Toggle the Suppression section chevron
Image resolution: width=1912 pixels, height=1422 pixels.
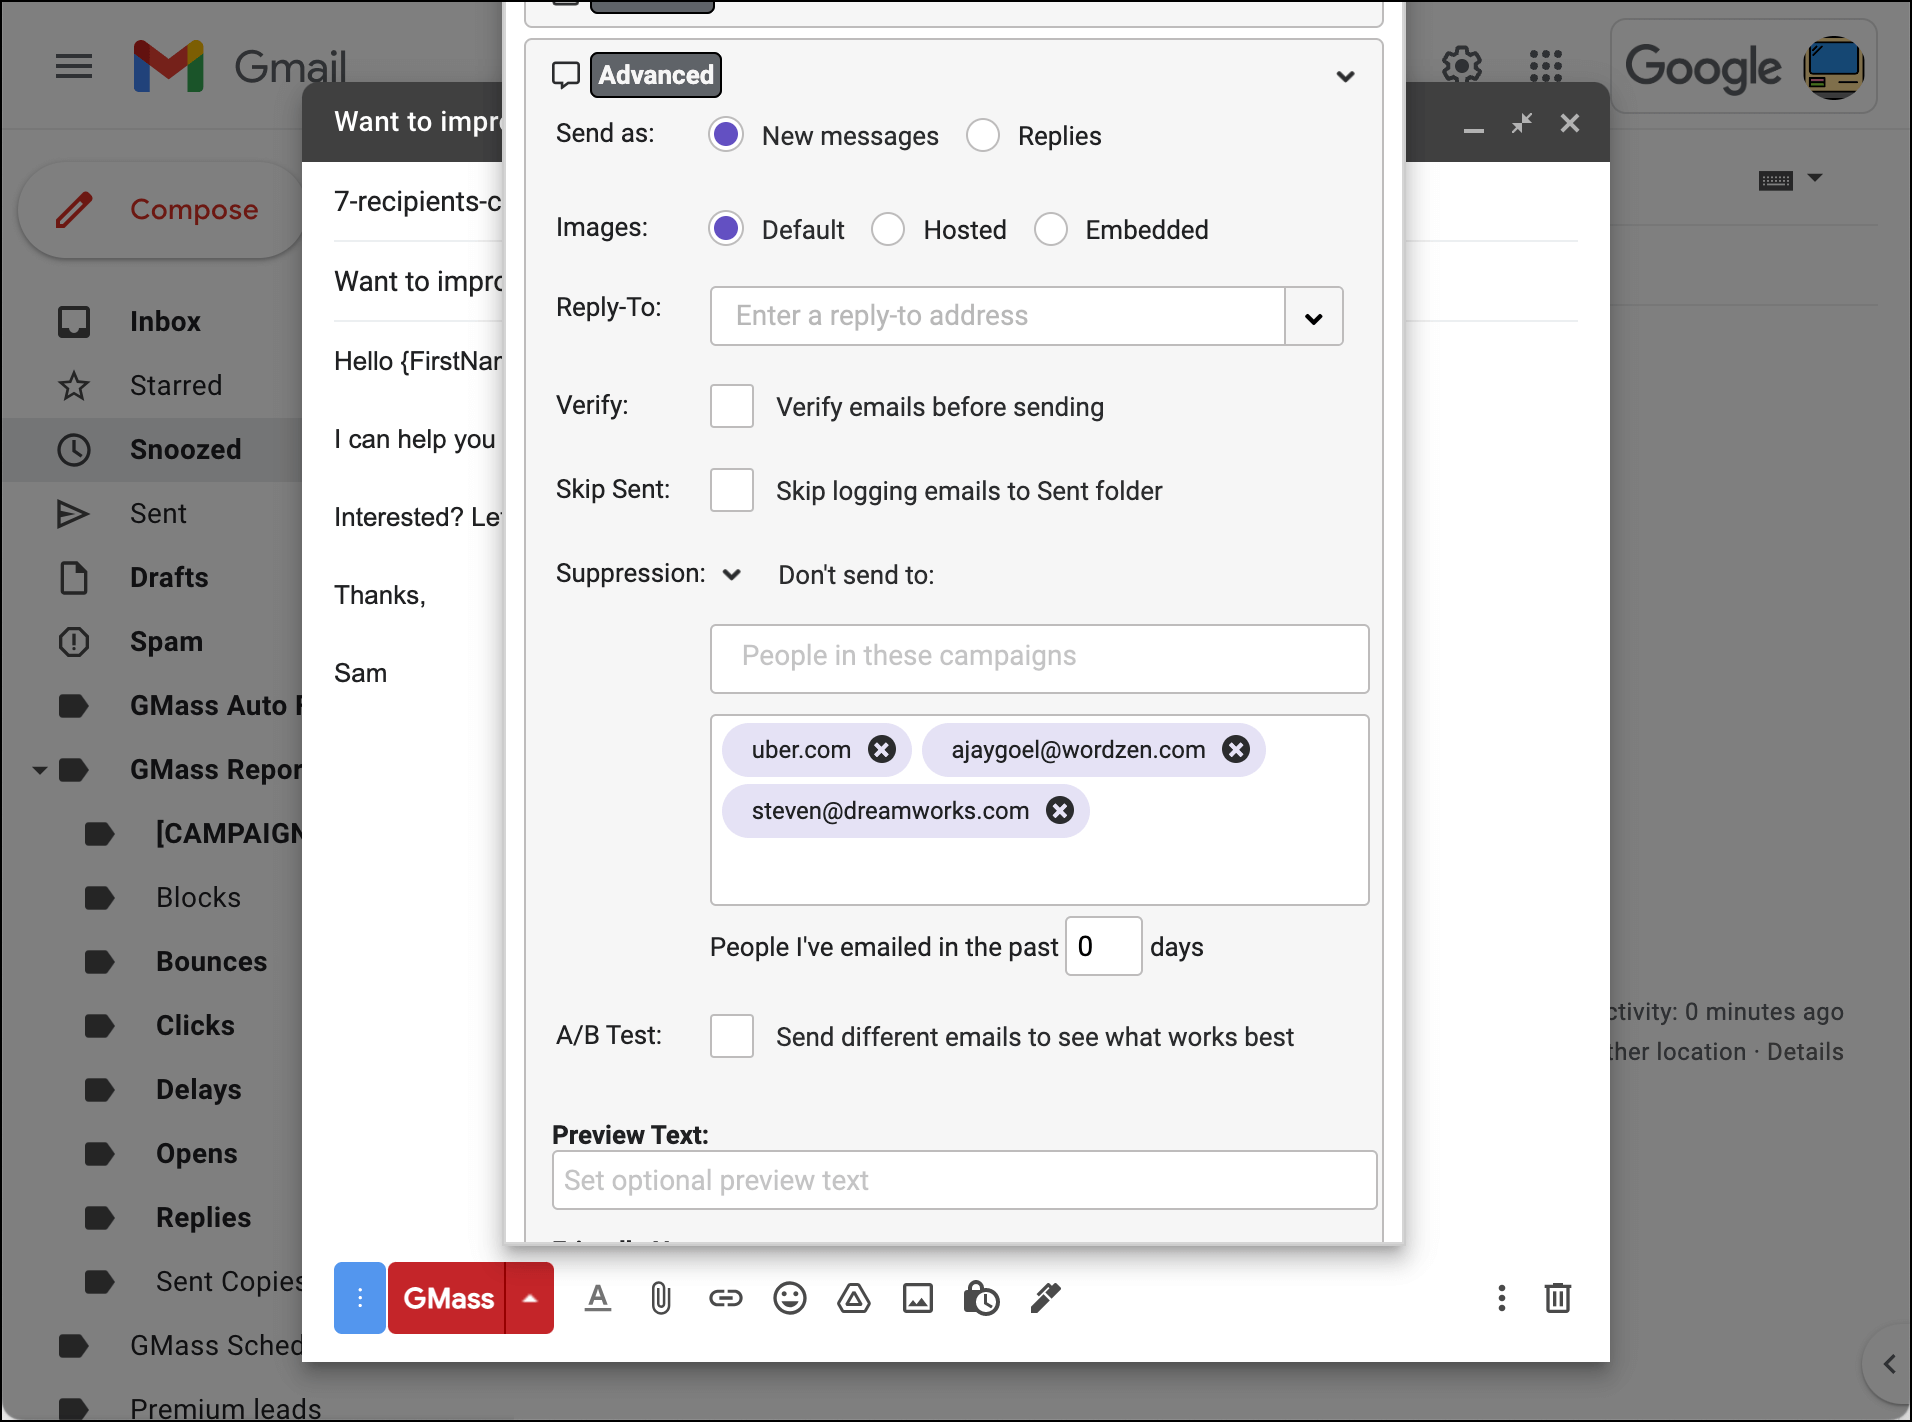731,574
